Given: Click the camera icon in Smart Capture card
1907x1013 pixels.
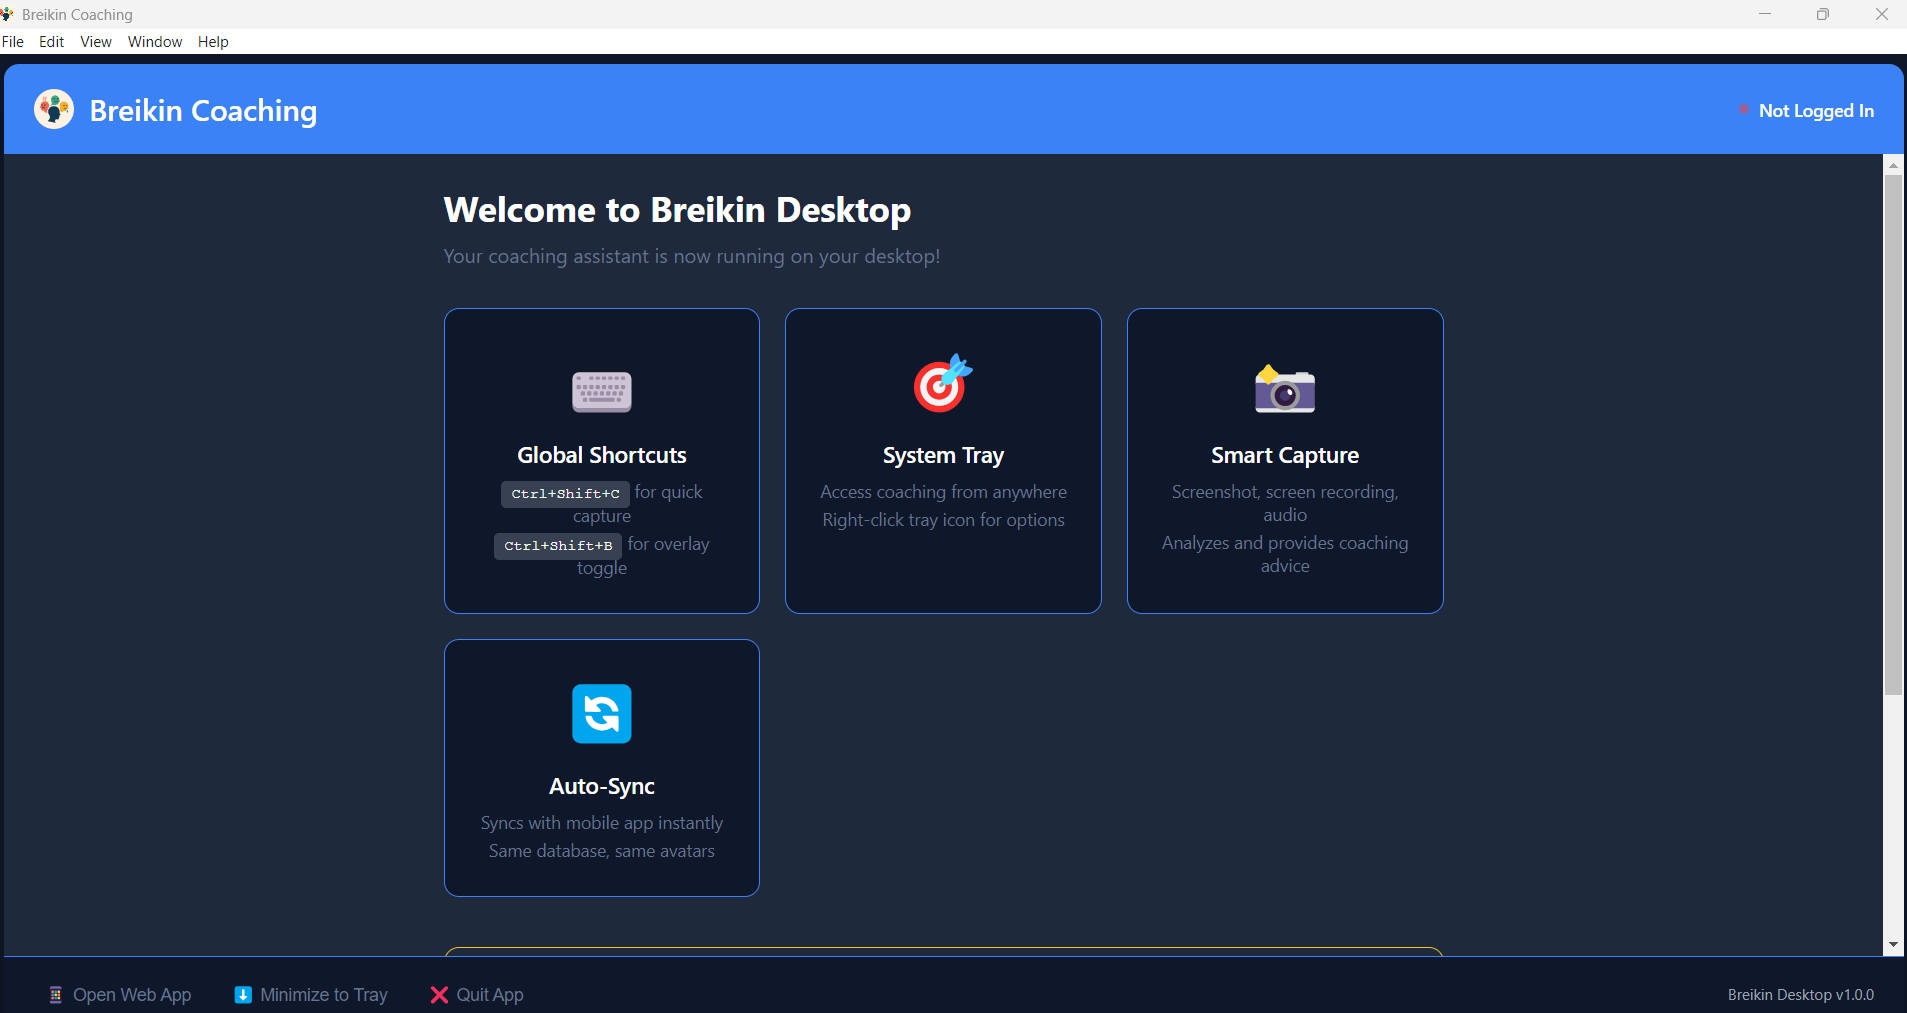Looking at the screenshot, I should pos(1284,391).
